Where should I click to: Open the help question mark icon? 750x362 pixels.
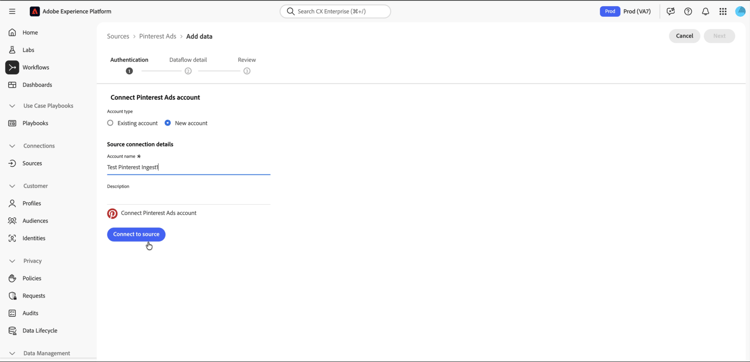tap(688, 11)
